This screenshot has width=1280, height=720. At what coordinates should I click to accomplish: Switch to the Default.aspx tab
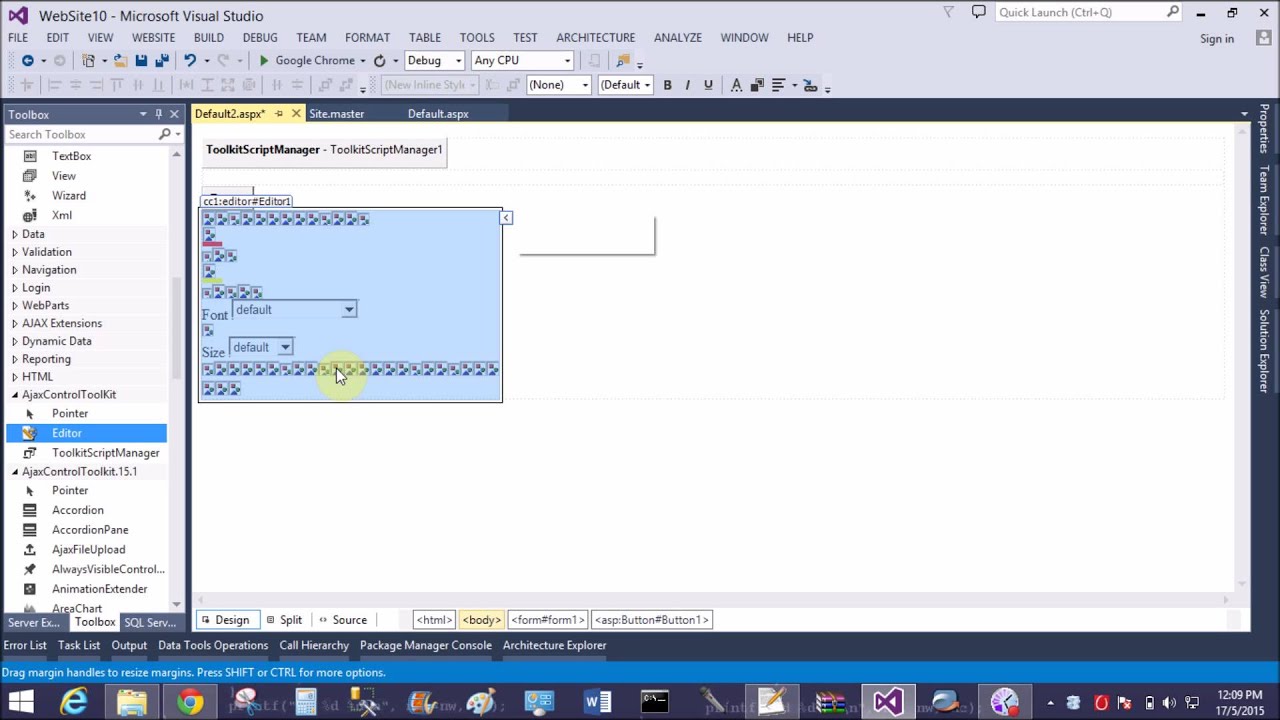pyautogui.click(x=438, y=114)
